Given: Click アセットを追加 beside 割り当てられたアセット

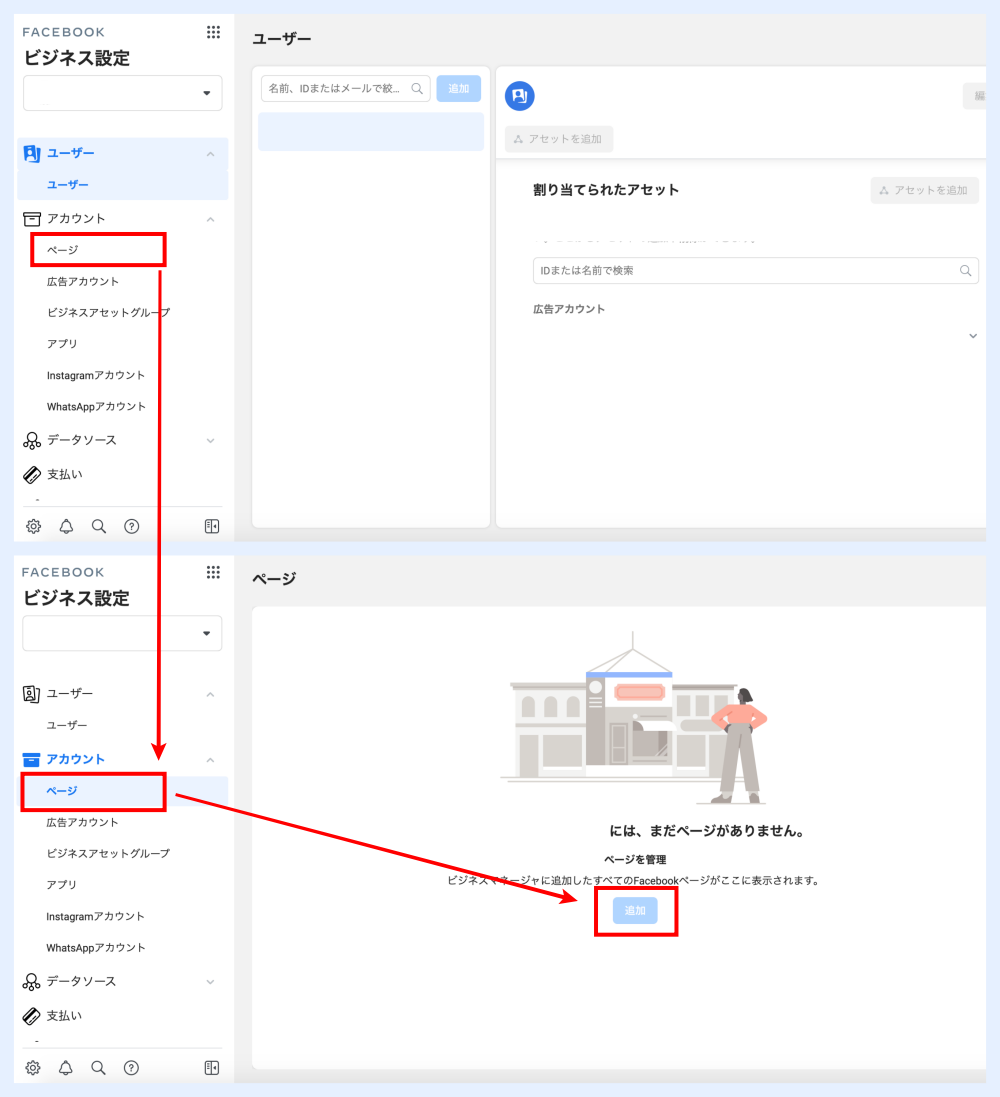Looking at the screenshot, I should click(924, 190).
